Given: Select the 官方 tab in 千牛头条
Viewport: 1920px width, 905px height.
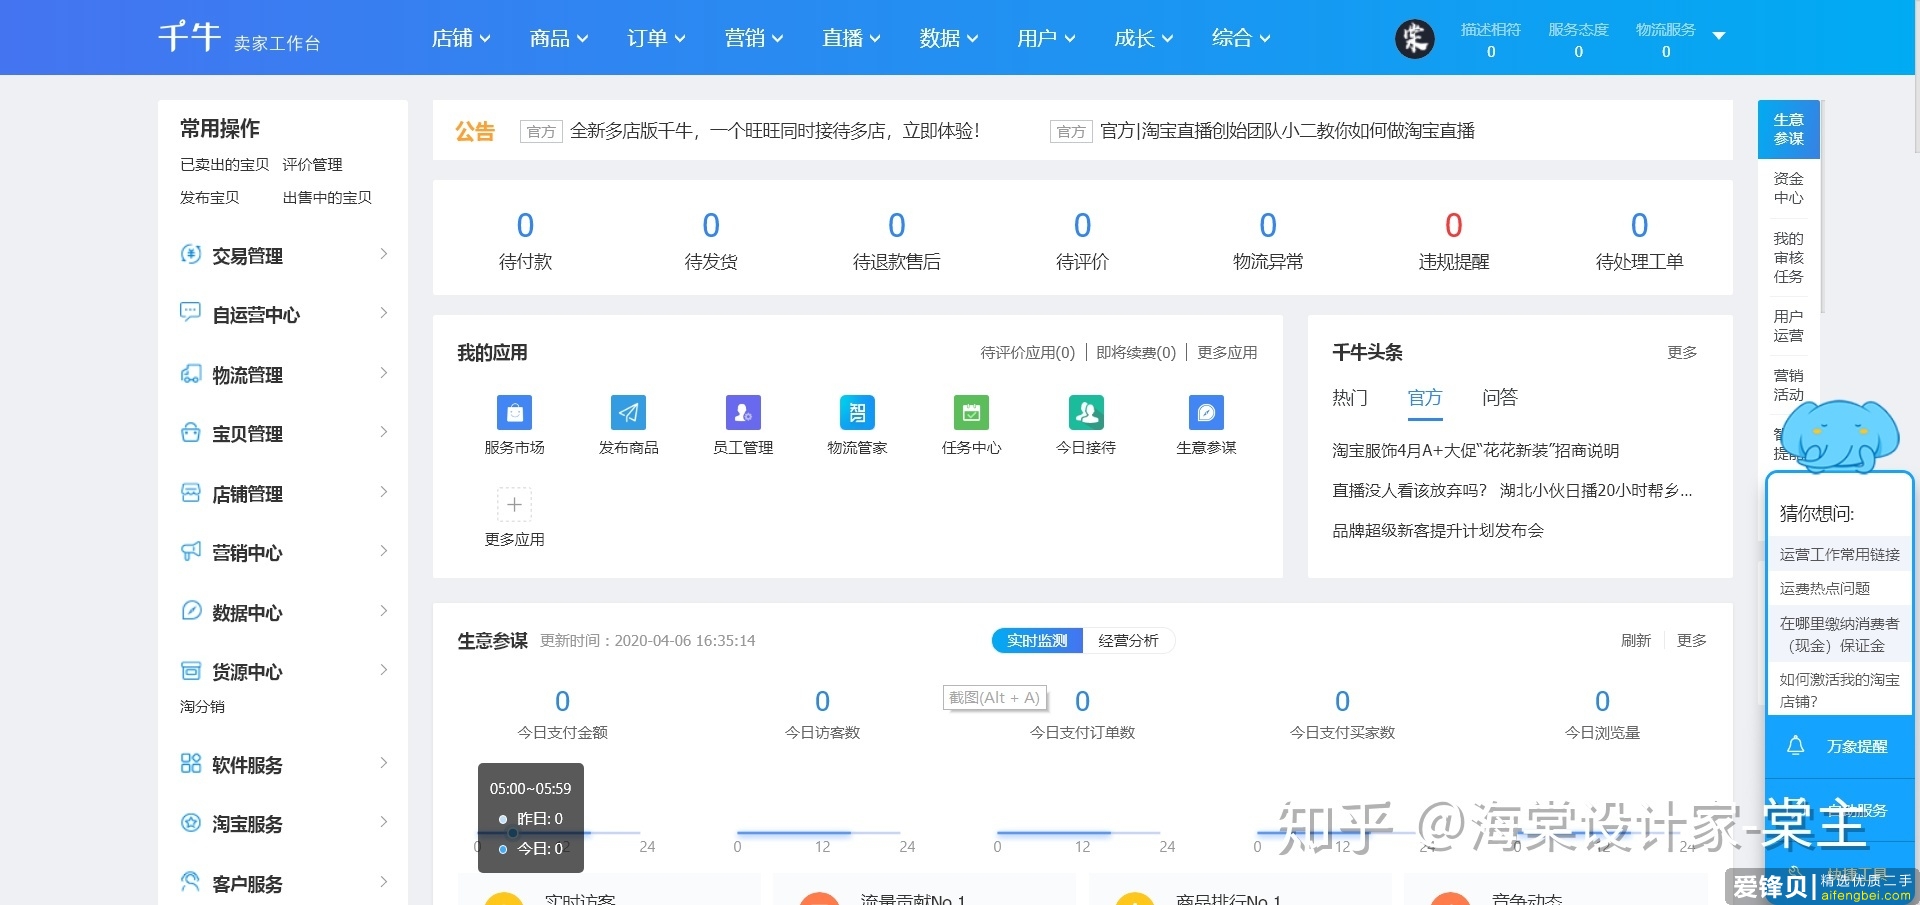Looking at the screenshot, I should pyautogui.click(x=1425, y=398).
